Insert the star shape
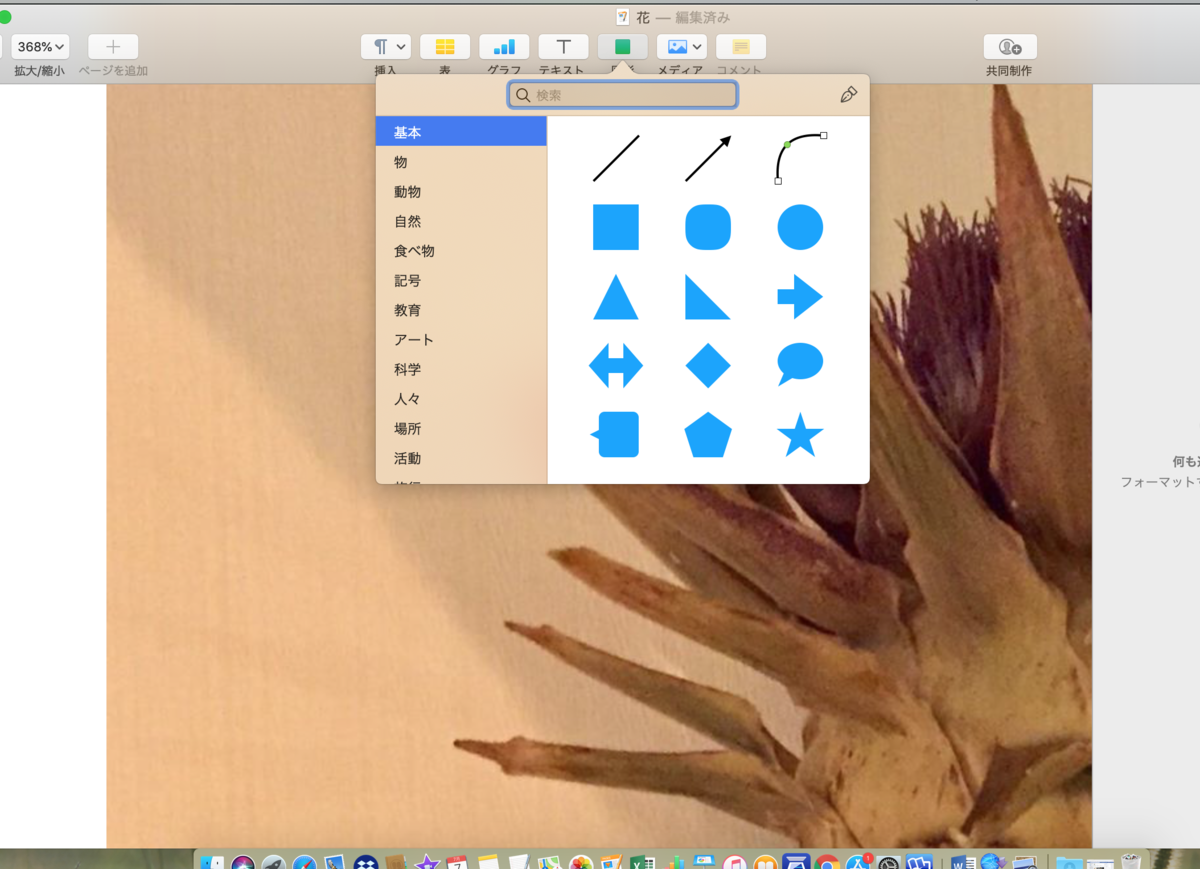 (800, 435)
